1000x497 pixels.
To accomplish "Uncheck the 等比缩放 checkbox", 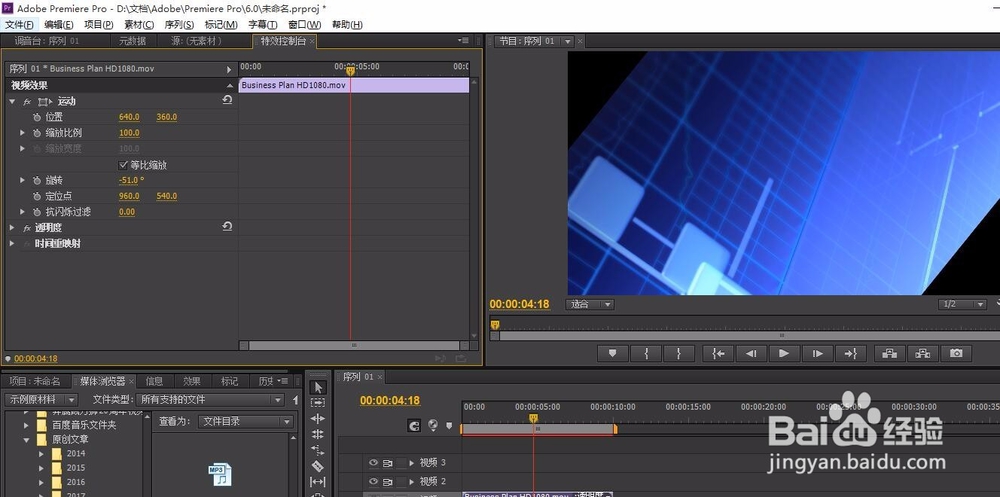I will 123,165.
